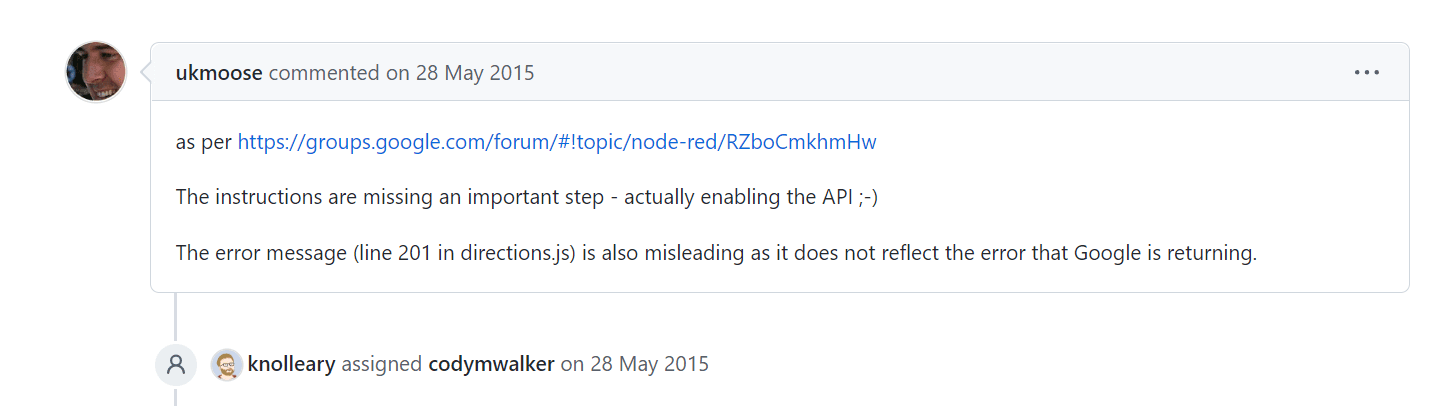Image resolution: width=1434 pixels, height=406 pixels.
Task: Click ukmoose's large profile avatar
Action: click(x=96, y=72)
